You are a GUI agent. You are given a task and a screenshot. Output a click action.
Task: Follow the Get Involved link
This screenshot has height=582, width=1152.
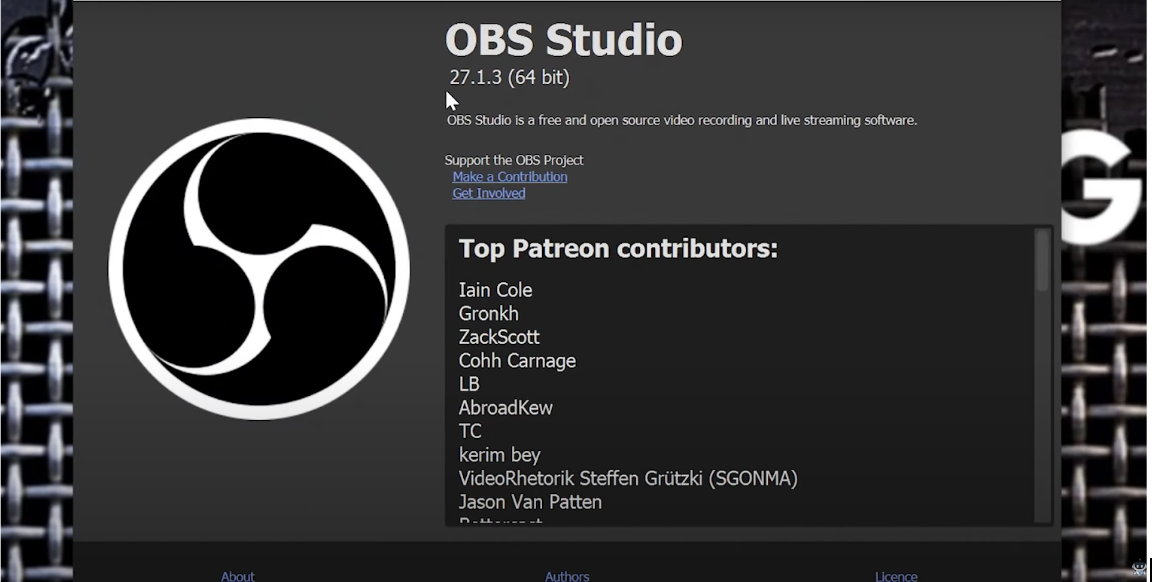click(488, 194)
